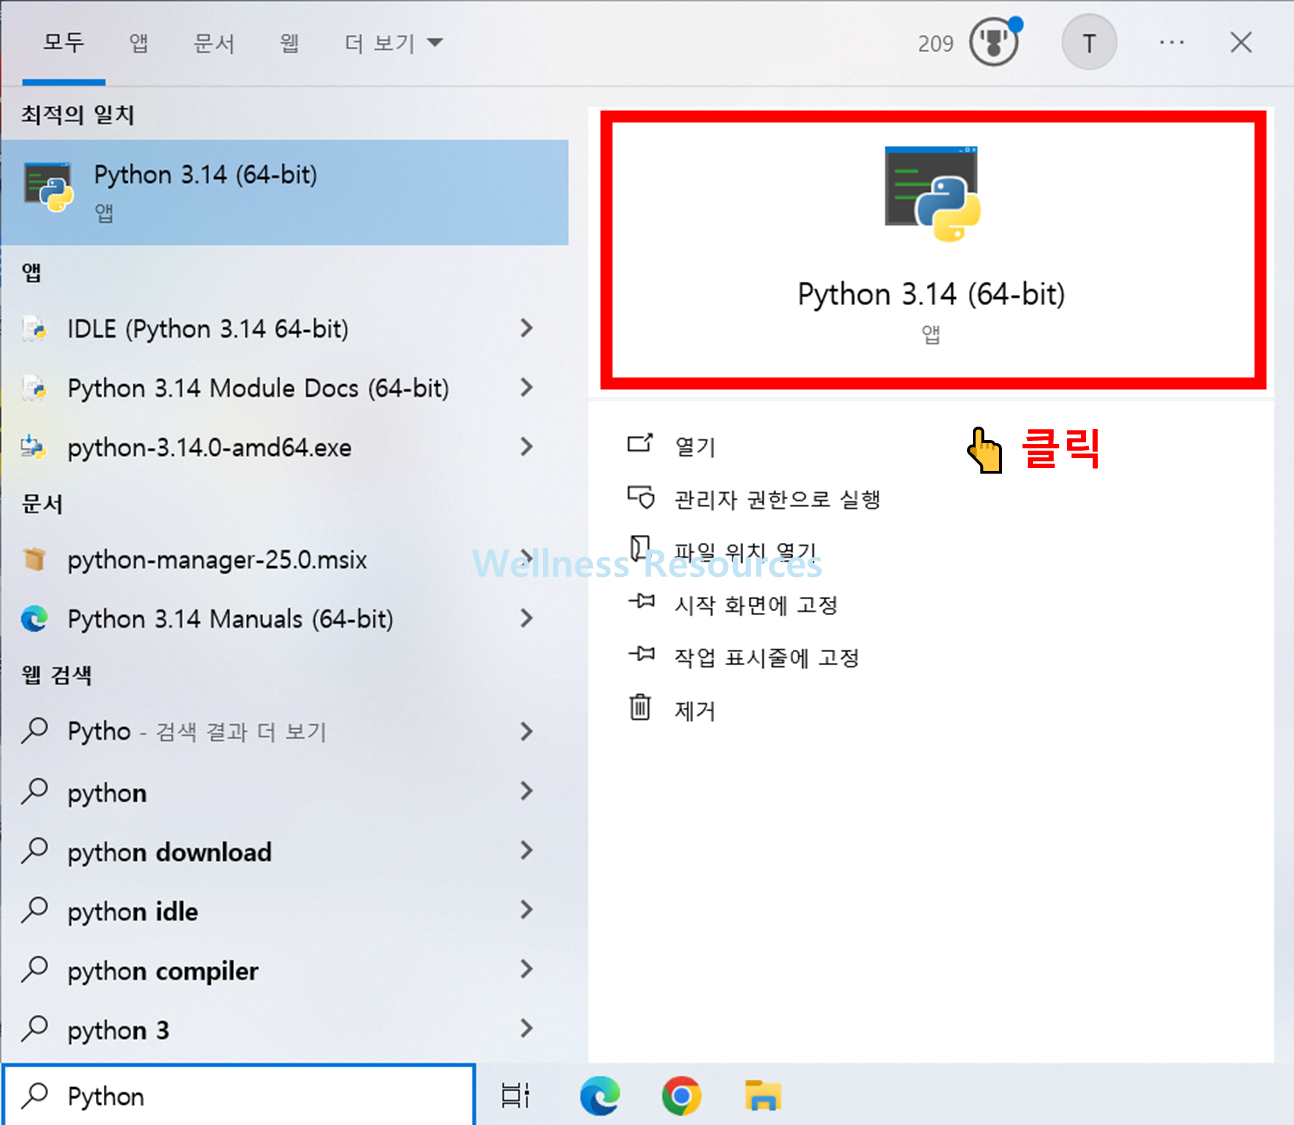The image size is (1294, 1125).
Task: Launch Google Chrome from the taskbar
Action: tap(682, 1096)
